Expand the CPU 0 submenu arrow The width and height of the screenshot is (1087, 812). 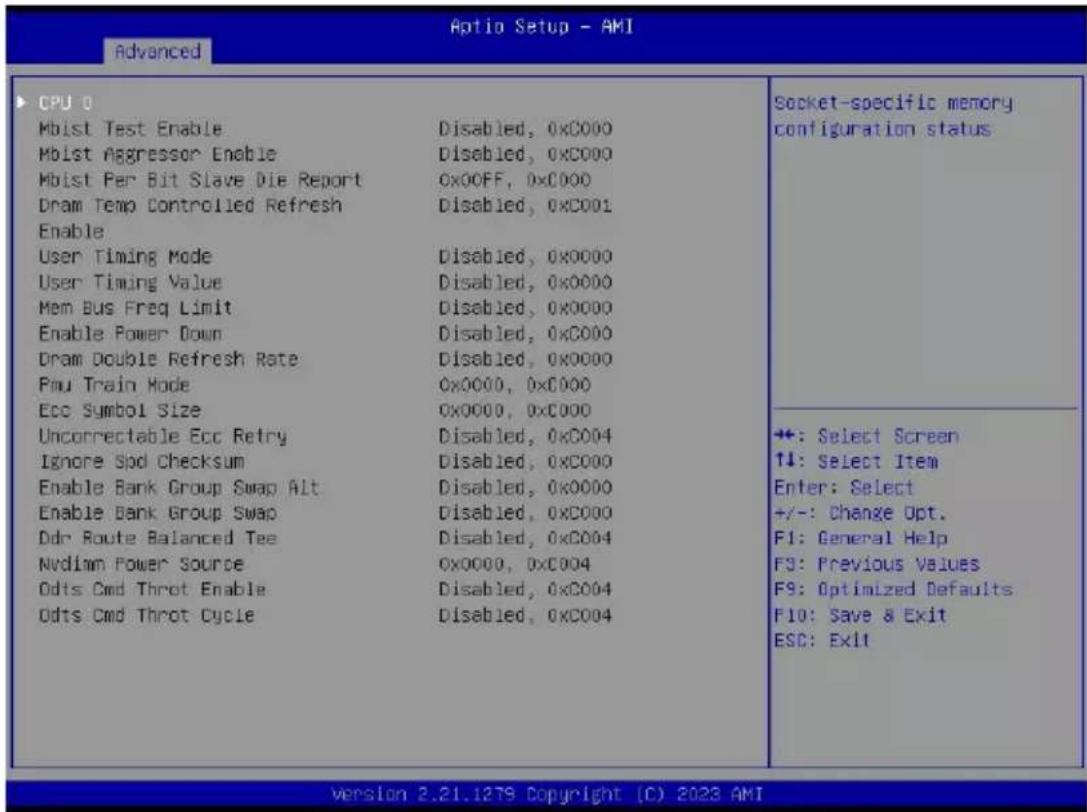[x=22, y=103]
